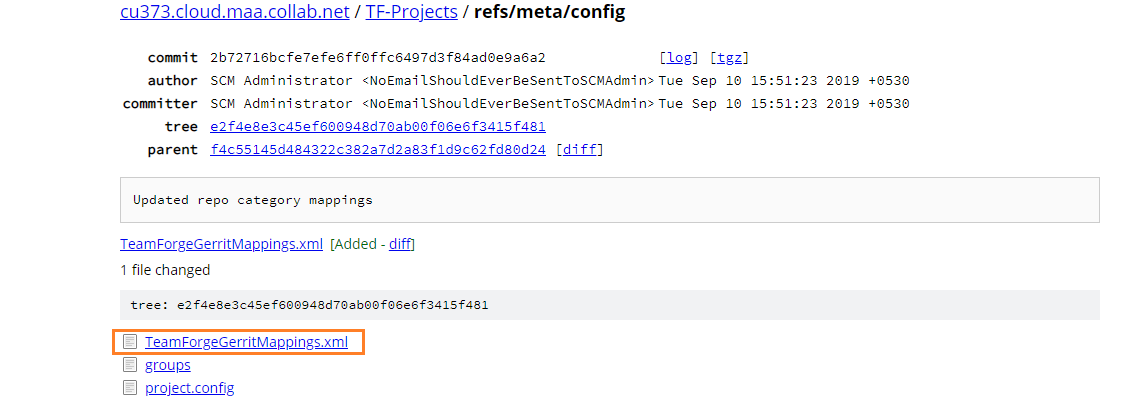Open the project.config file
Screen dimensions: 1138x410
(189, 388)
